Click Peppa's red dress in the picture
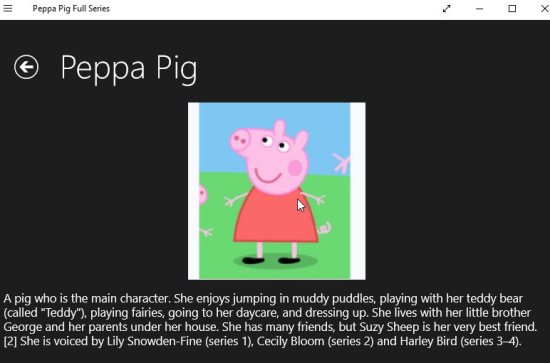 tap(275, 217)
